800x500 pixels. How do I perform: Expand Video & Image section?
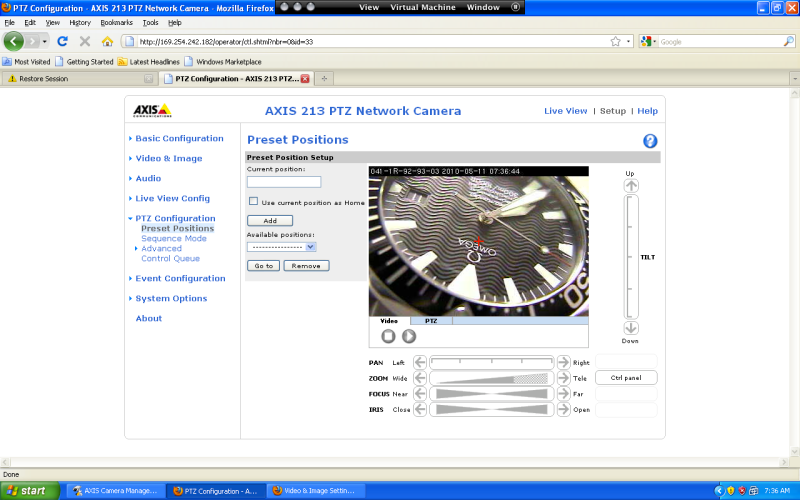(168, 158)
